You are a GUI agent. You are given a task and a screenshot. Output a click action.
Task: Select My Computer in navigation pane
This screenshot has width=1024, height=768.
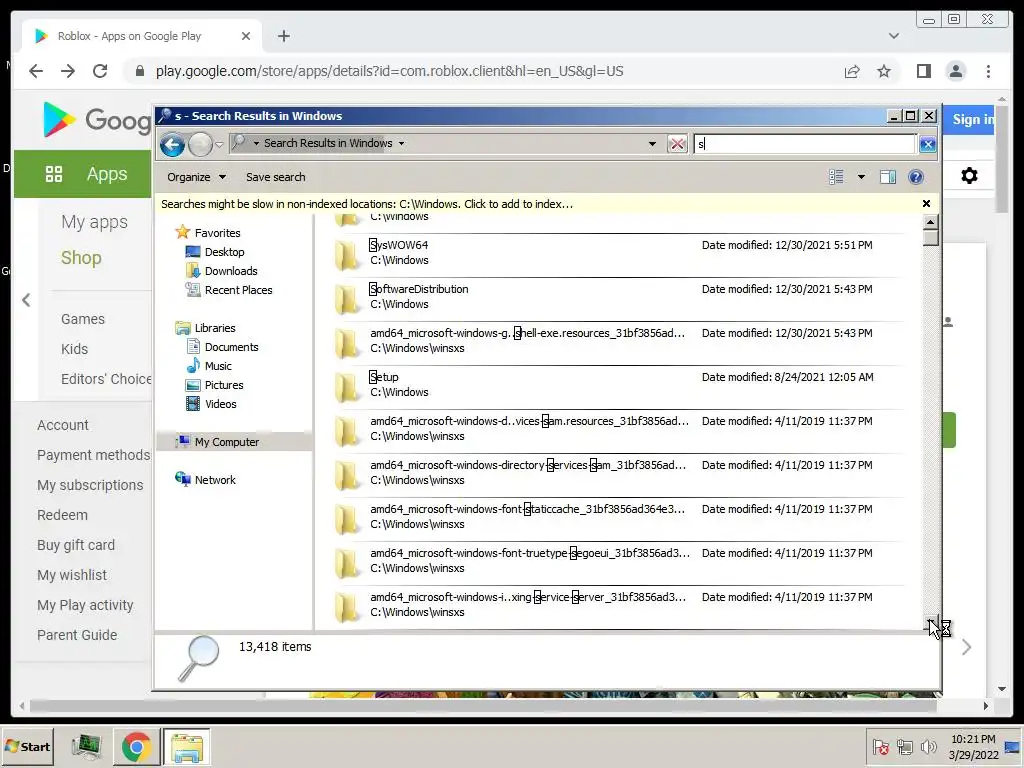(227, 441)
